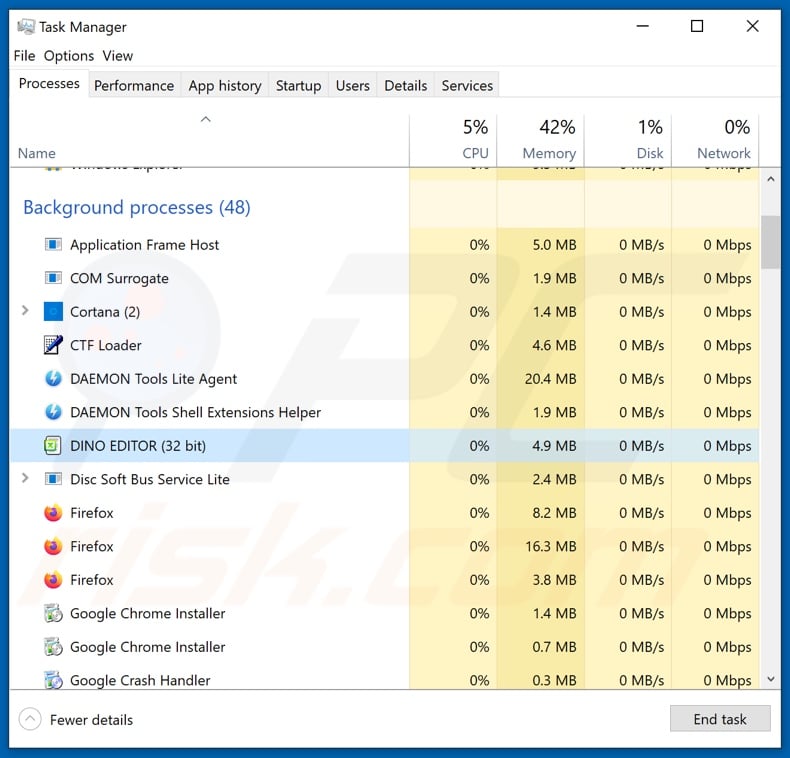Click sort arrow above the Name column
The image size is (790, 758).
206,119
